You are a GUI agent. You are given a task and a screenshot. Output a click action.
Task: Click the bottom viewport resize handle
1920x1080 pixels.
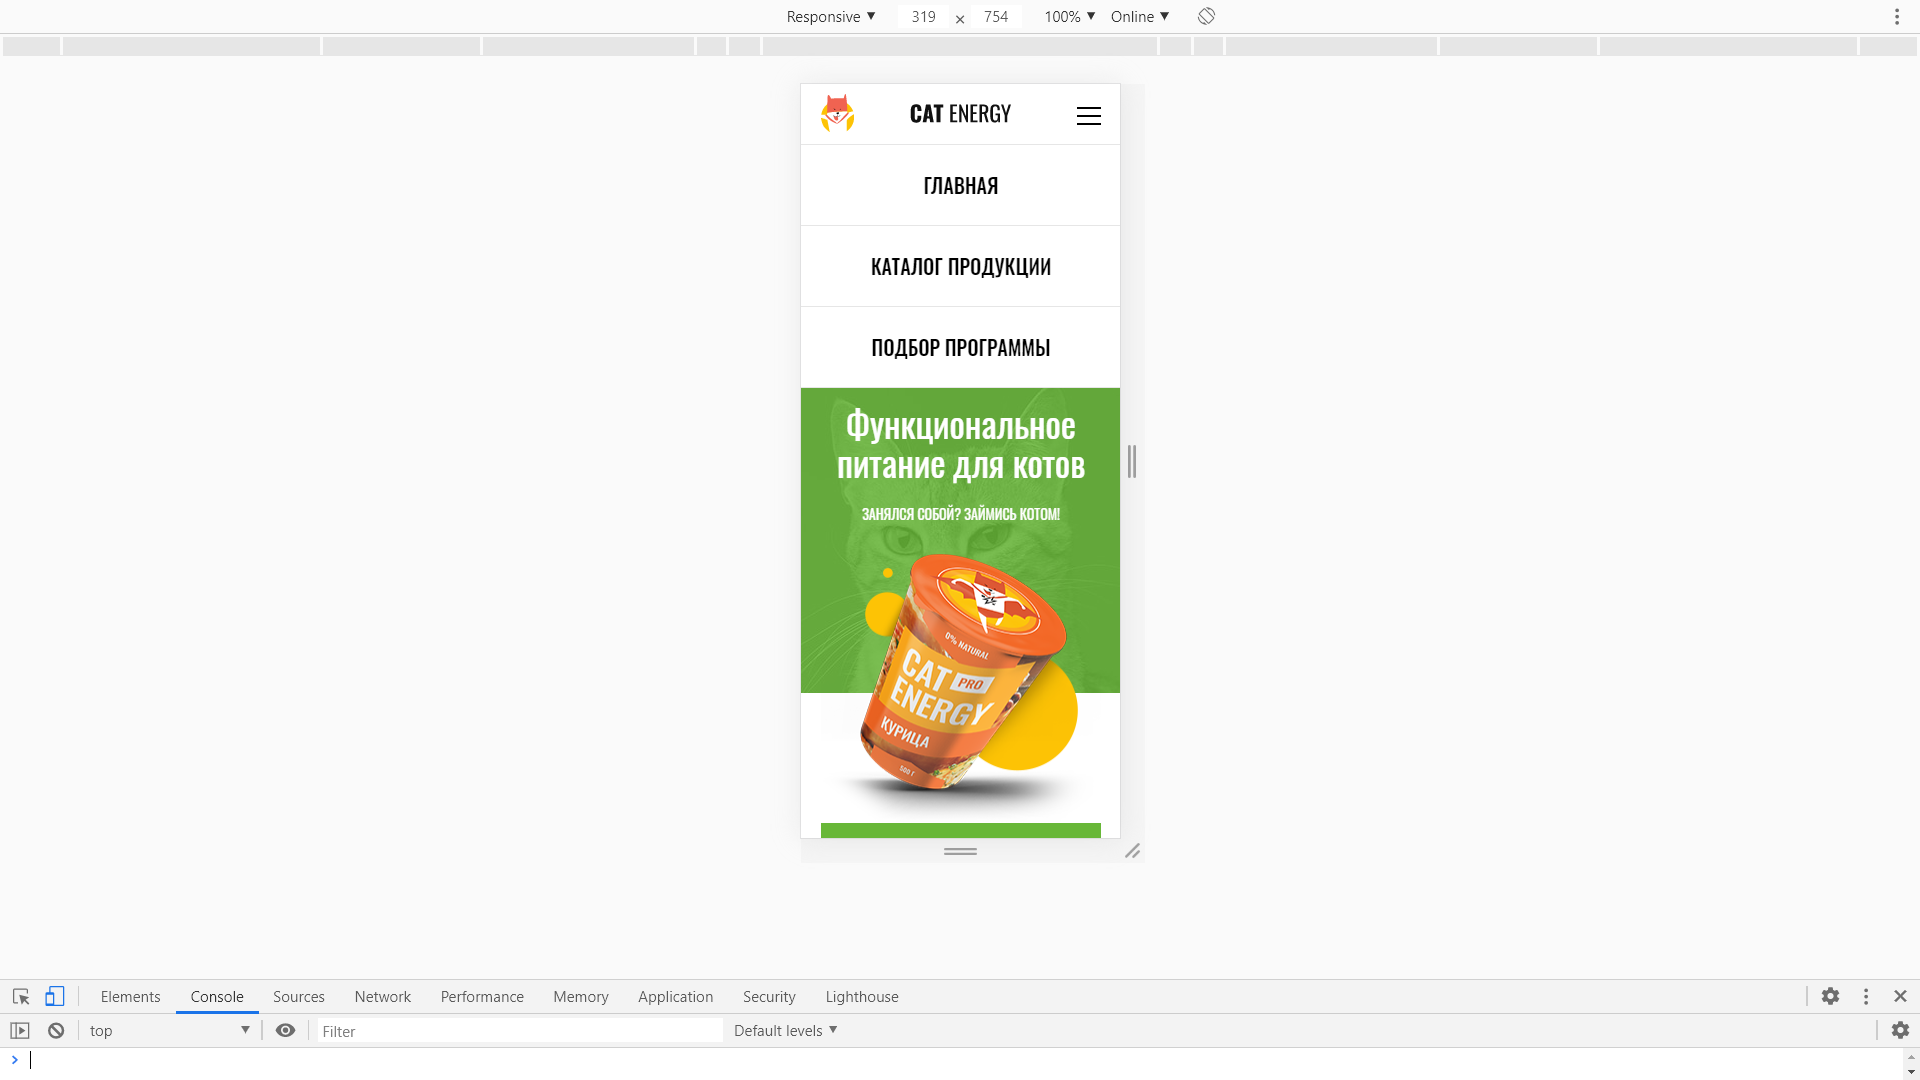(x=960, y=851)
